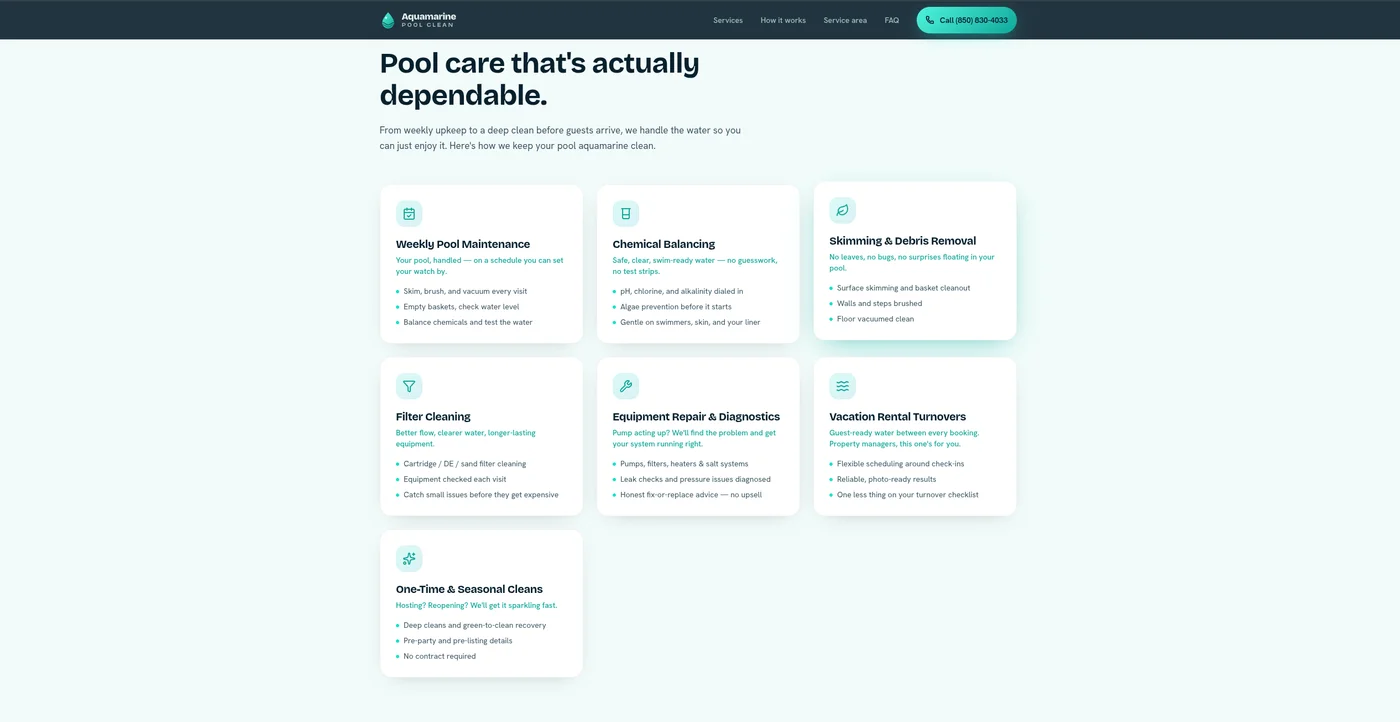Click the leaf icon on Skimming & Debris Removal

tap(843, 210)
